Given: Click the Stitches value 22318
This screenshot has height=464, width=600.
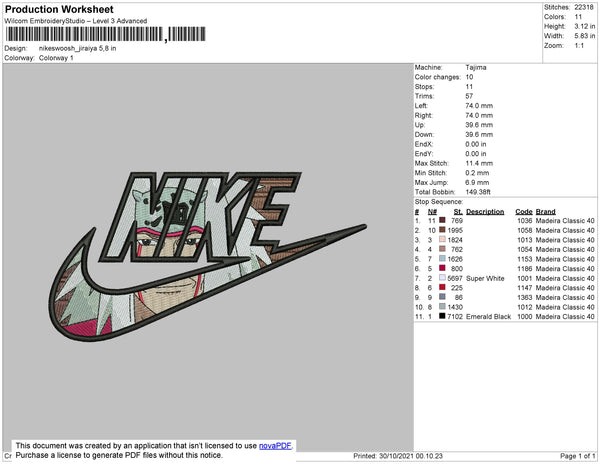Looking at the screenshot, I should click(x=584, y=7).
